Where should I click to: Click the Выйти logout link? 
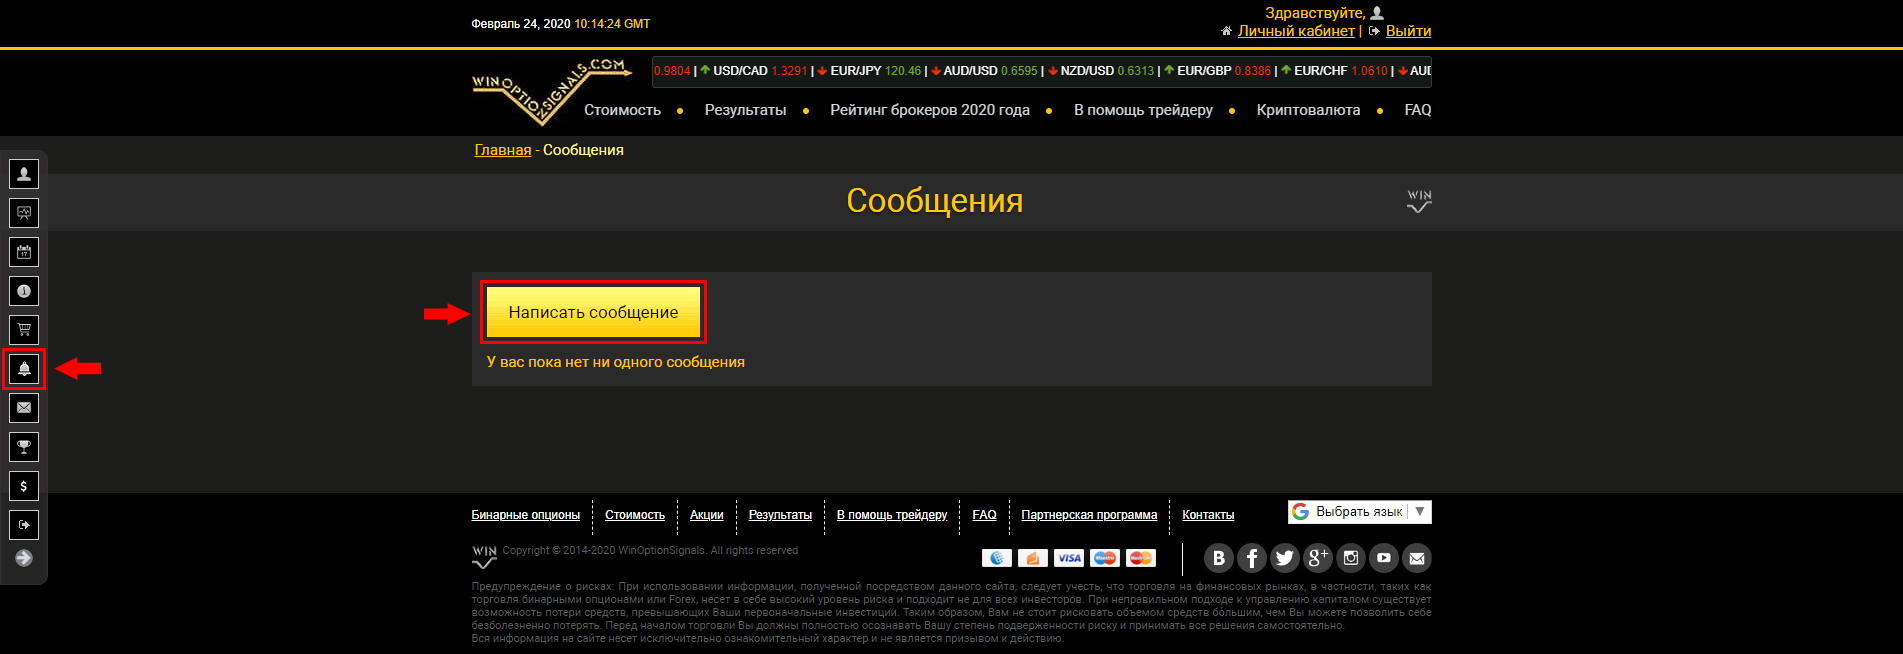(x=1408, y=31)
